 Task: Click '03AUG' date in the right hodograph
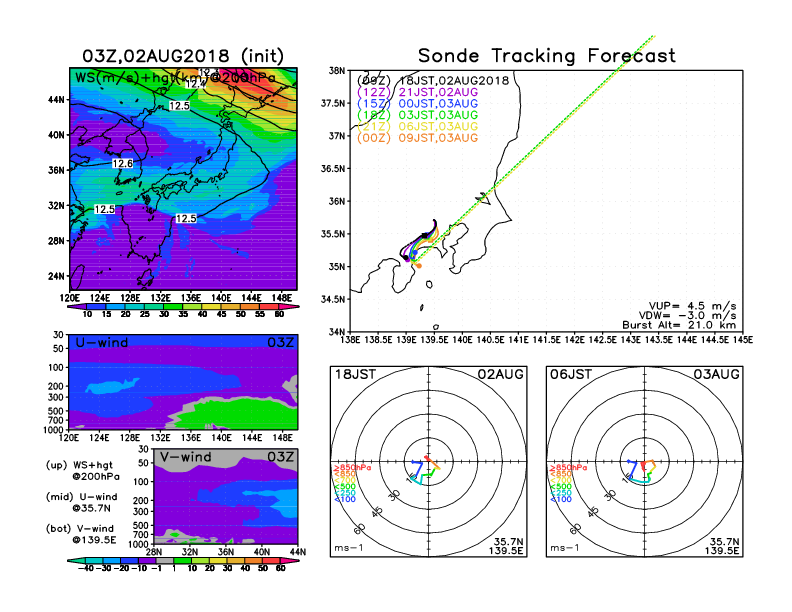pos(716,375)
